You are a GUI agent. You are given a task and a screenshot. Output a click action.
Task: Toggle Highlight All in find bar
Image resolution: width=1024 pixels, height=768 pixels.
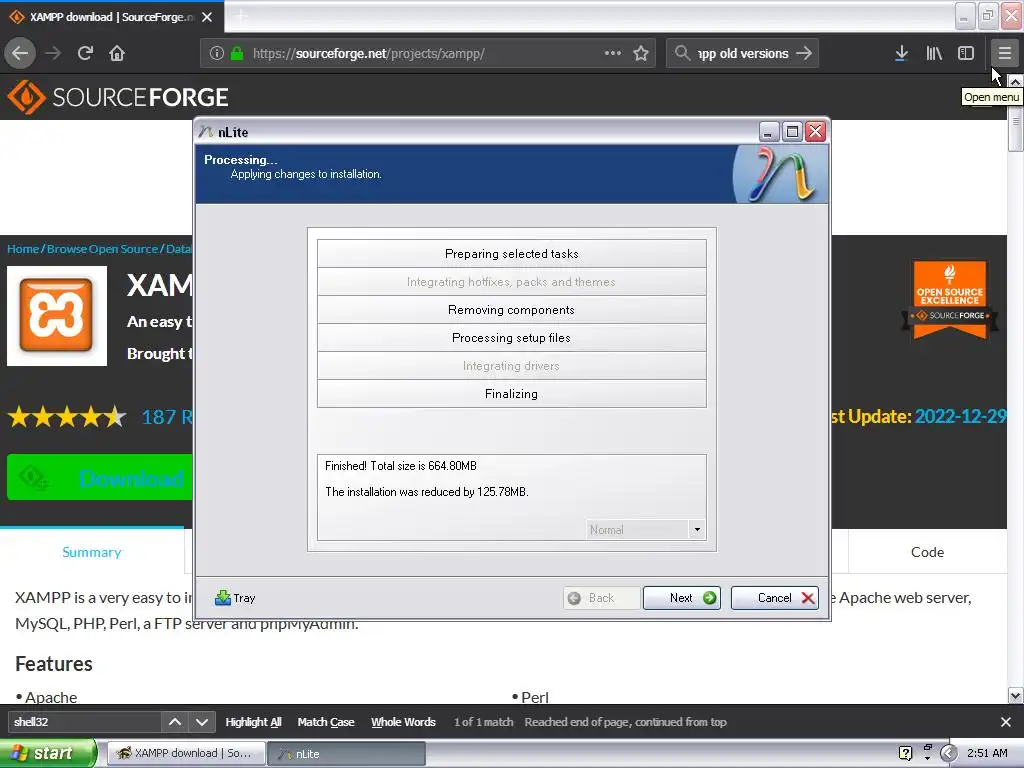[253, 722]
